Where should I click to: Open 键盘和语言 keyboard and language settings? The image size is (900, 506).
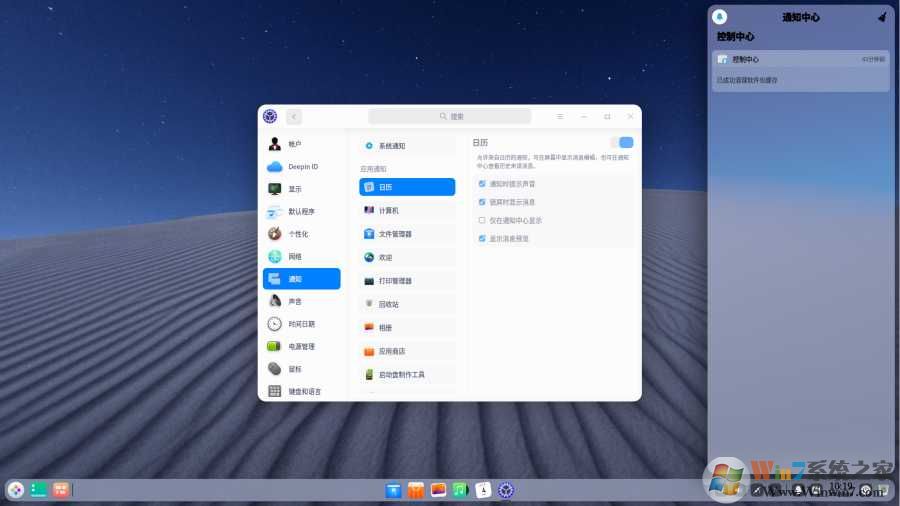pyautogui.click(x=301, y=391)
